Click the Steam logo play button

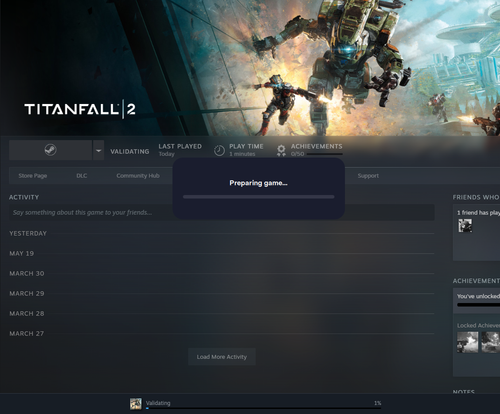[x=50, y=150]
